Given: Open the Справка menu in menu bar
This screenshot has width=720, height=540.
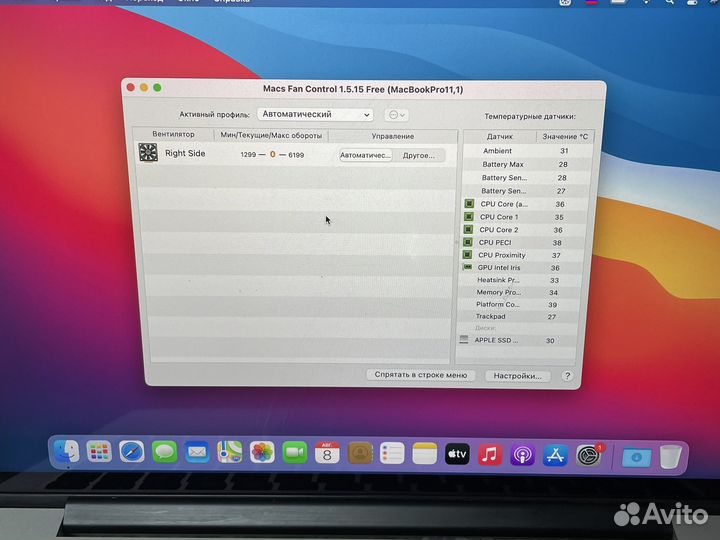Looking at the screenshot, I should (232, 1).
